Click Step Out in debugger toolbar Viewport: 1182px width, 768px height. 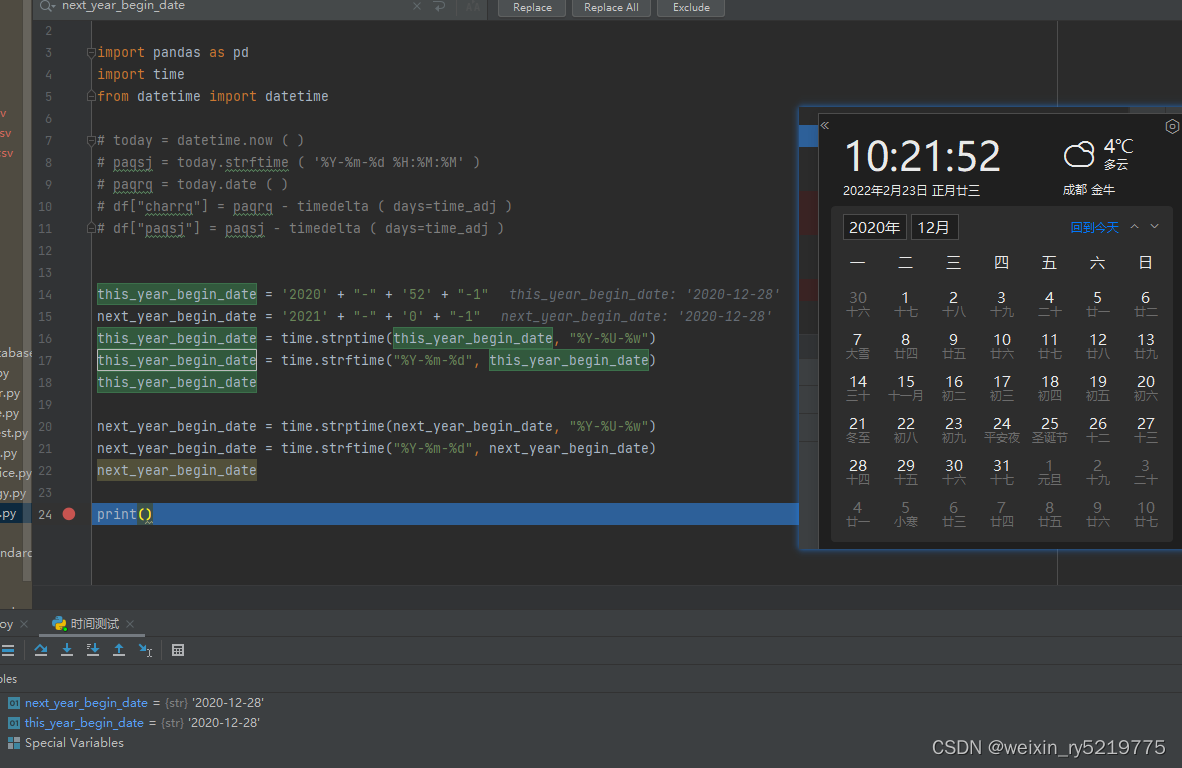(119, 650)
